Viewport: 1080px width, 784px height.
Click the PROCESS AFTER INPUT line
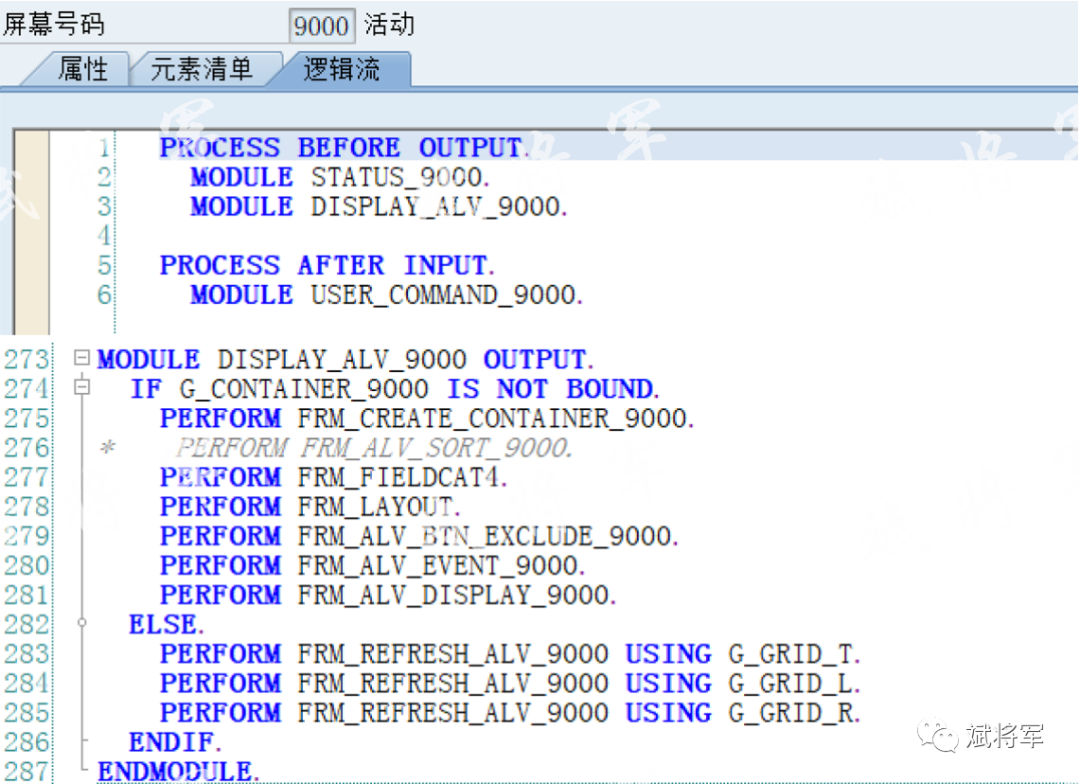327,265
